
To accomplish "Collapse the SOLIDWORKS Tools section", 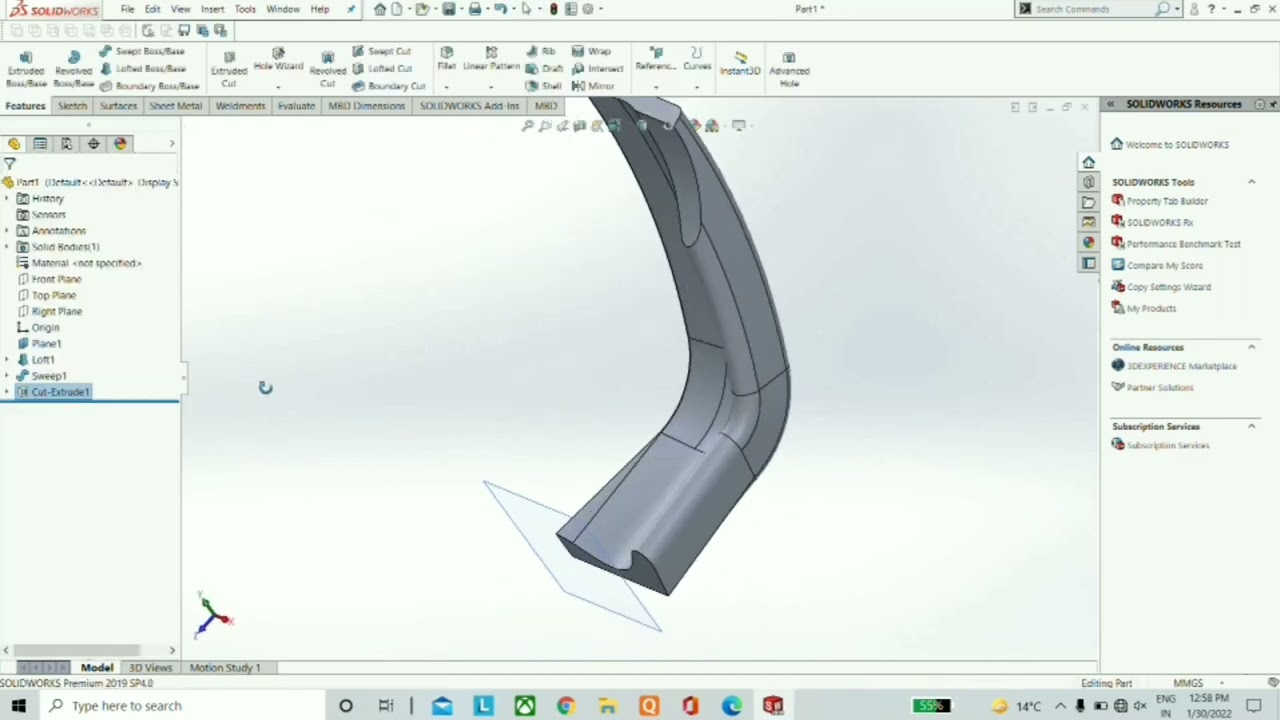I will pyautogui.click(x=1251, y=182).
